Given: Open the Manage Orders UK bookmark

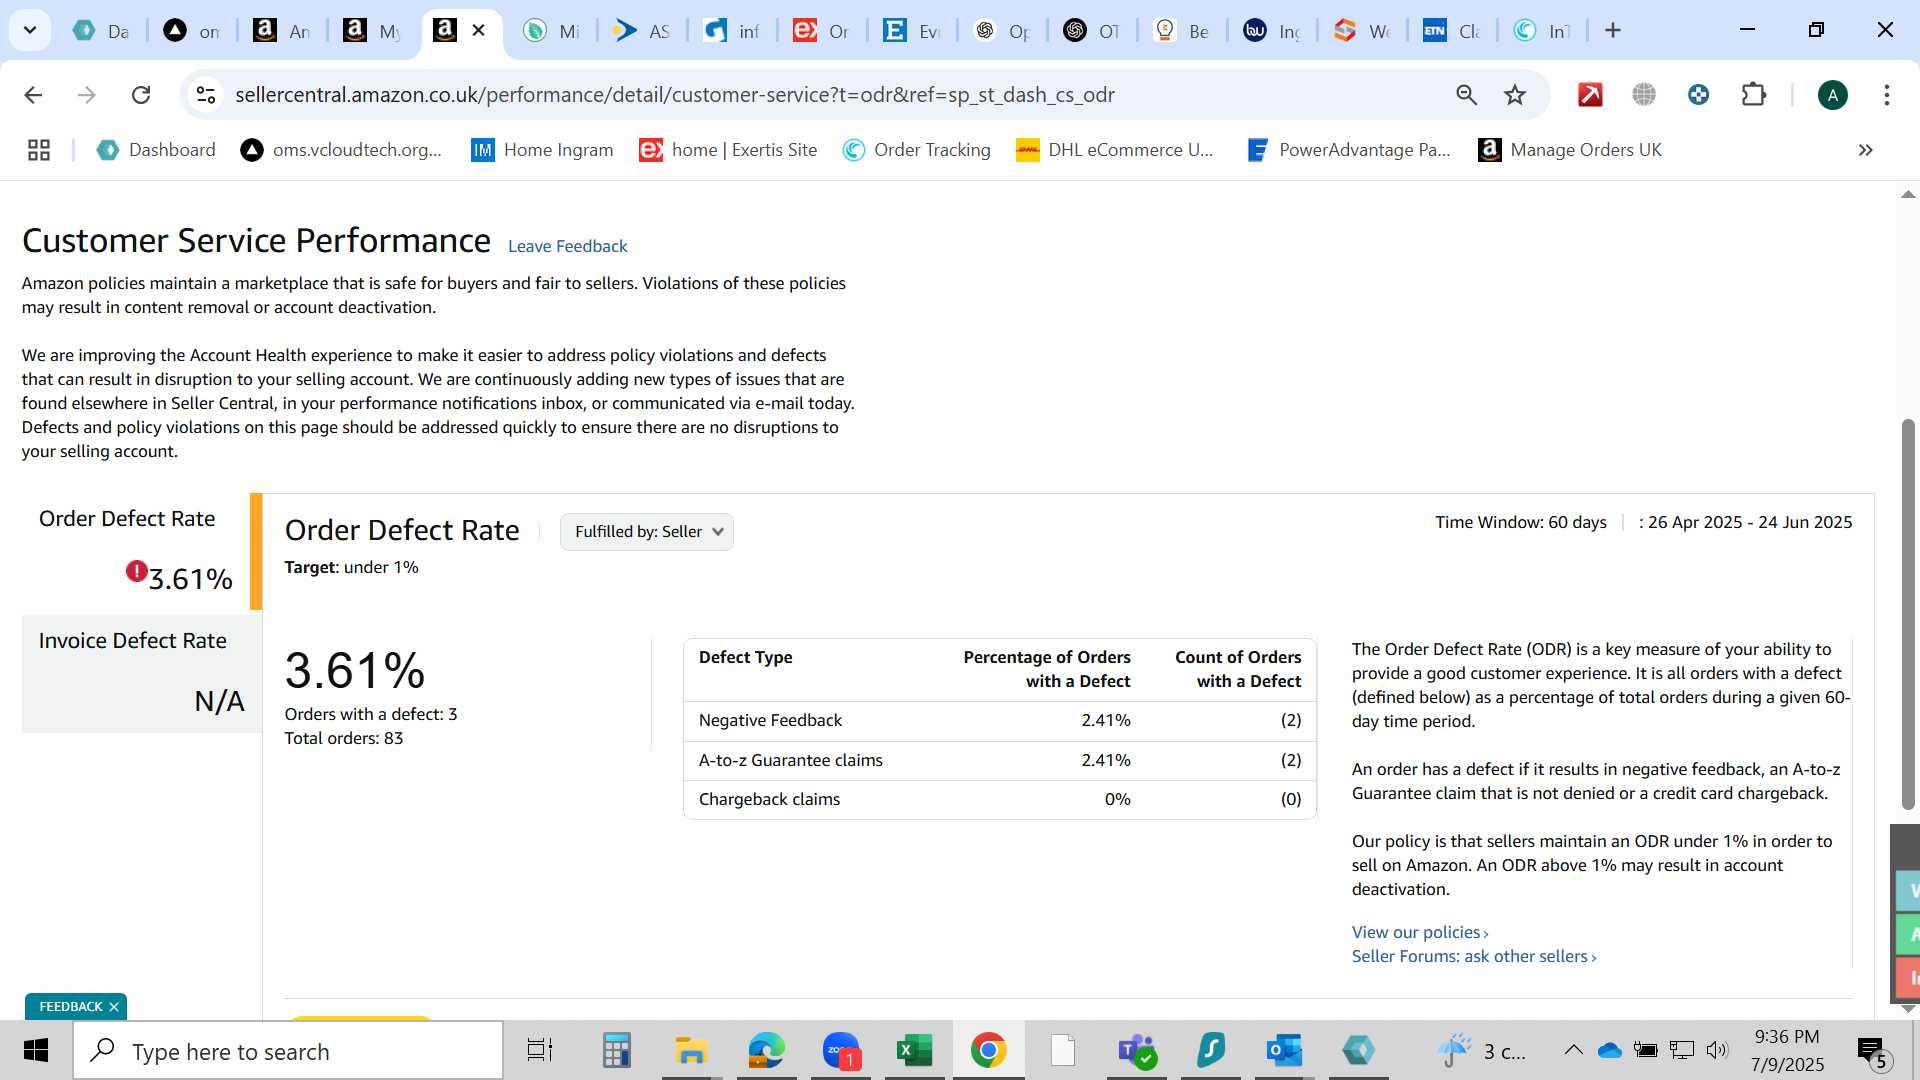Looking at the screenshot, I should click(1570, 150).
